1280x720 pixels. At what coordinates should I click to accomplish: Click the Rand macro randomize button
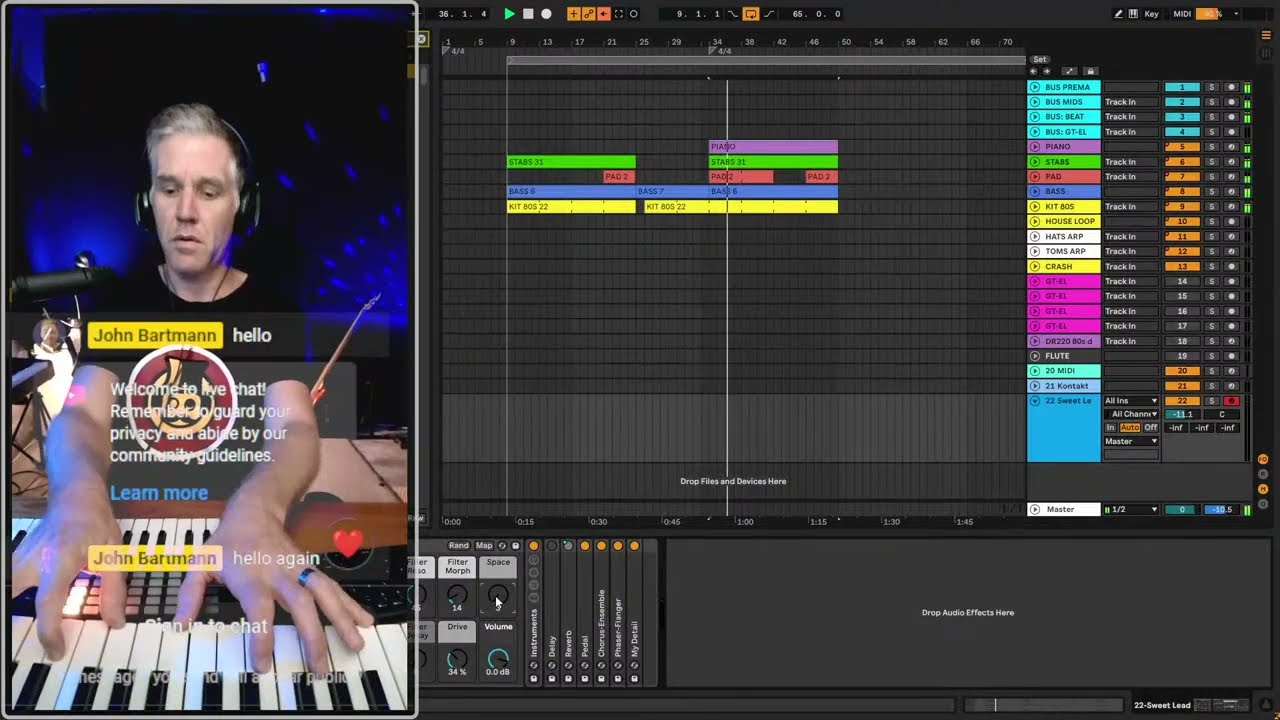(458, 546)
